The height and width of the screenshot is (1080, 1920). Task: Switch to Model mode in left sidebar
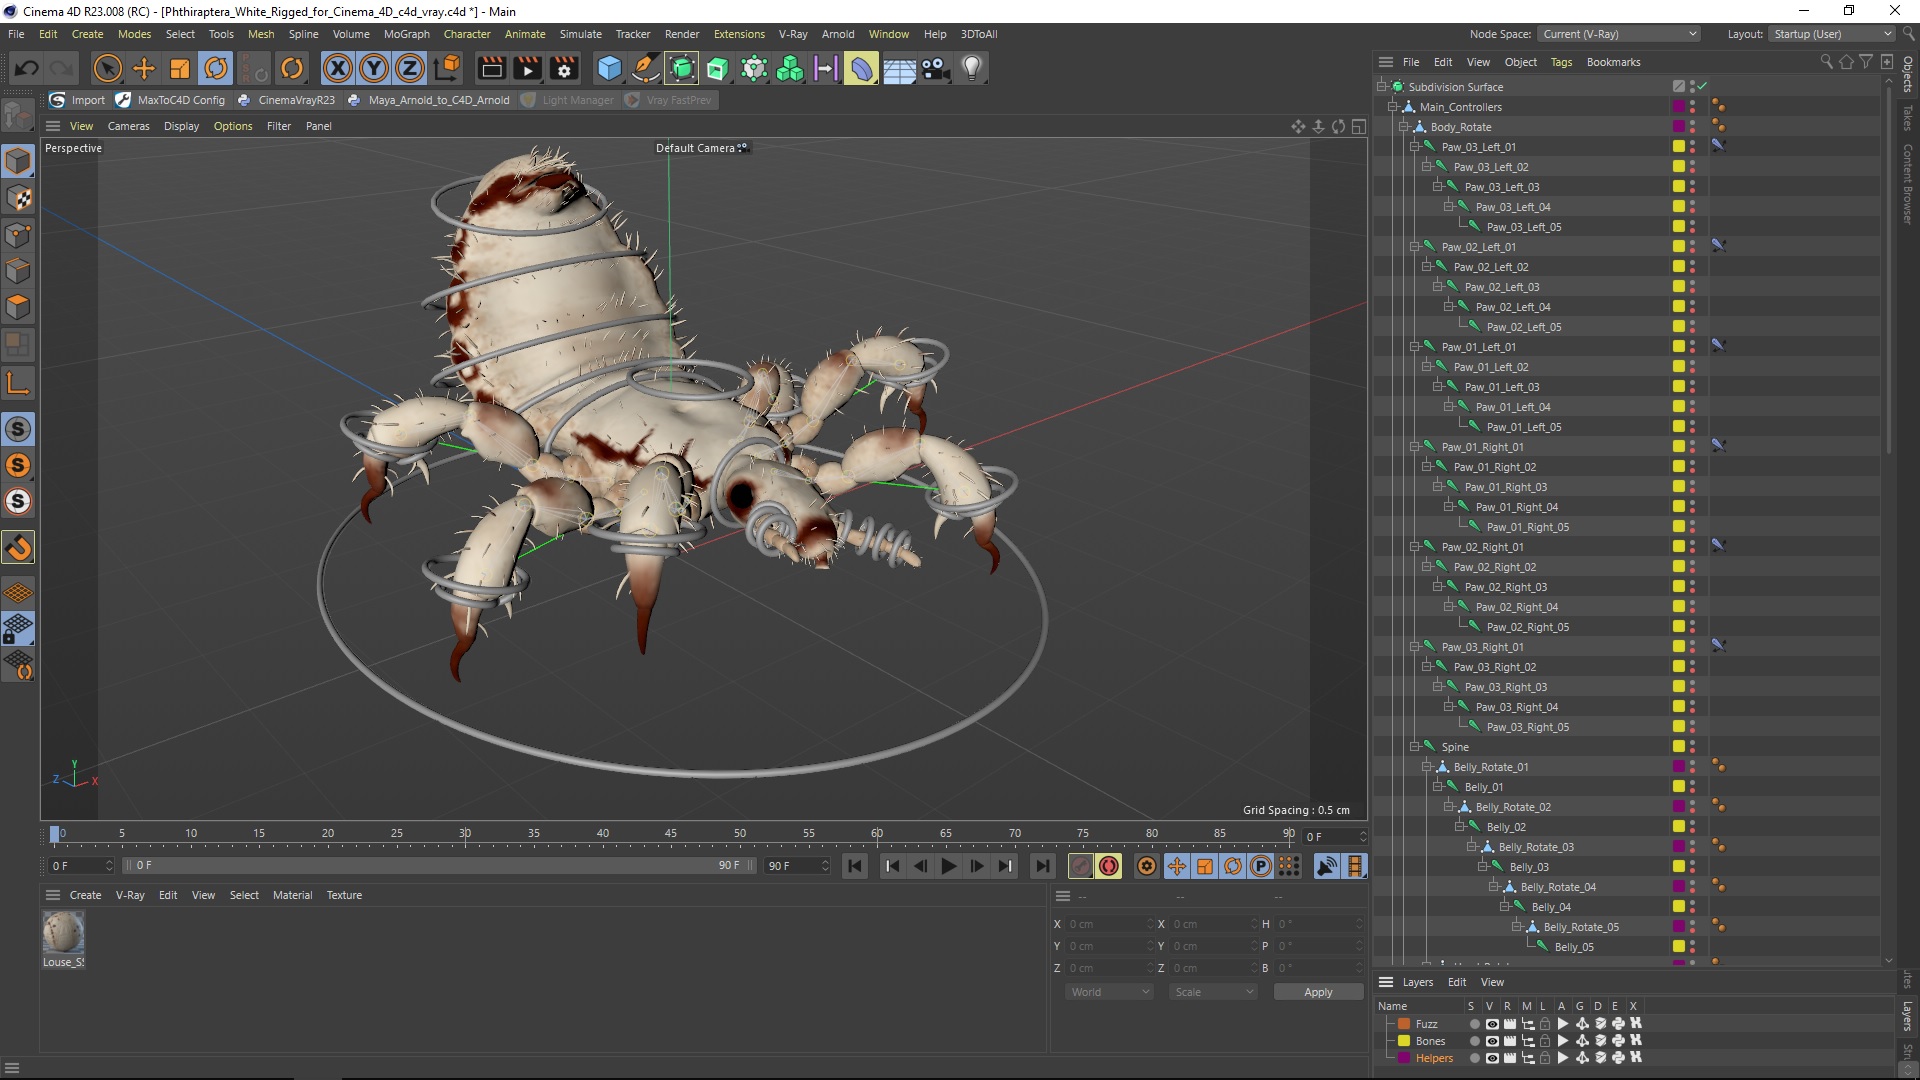[x=18, y=161]
